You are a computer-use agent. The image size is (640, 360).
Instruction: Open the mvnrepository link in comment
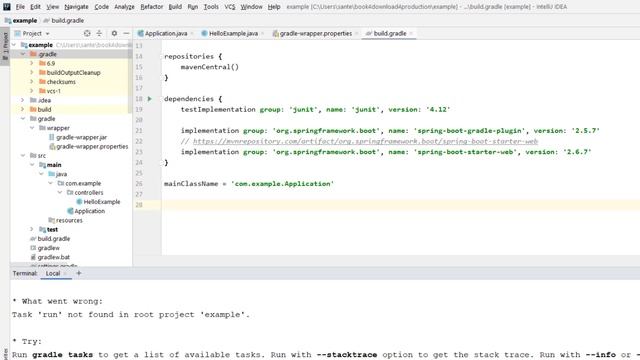point(365,141)
